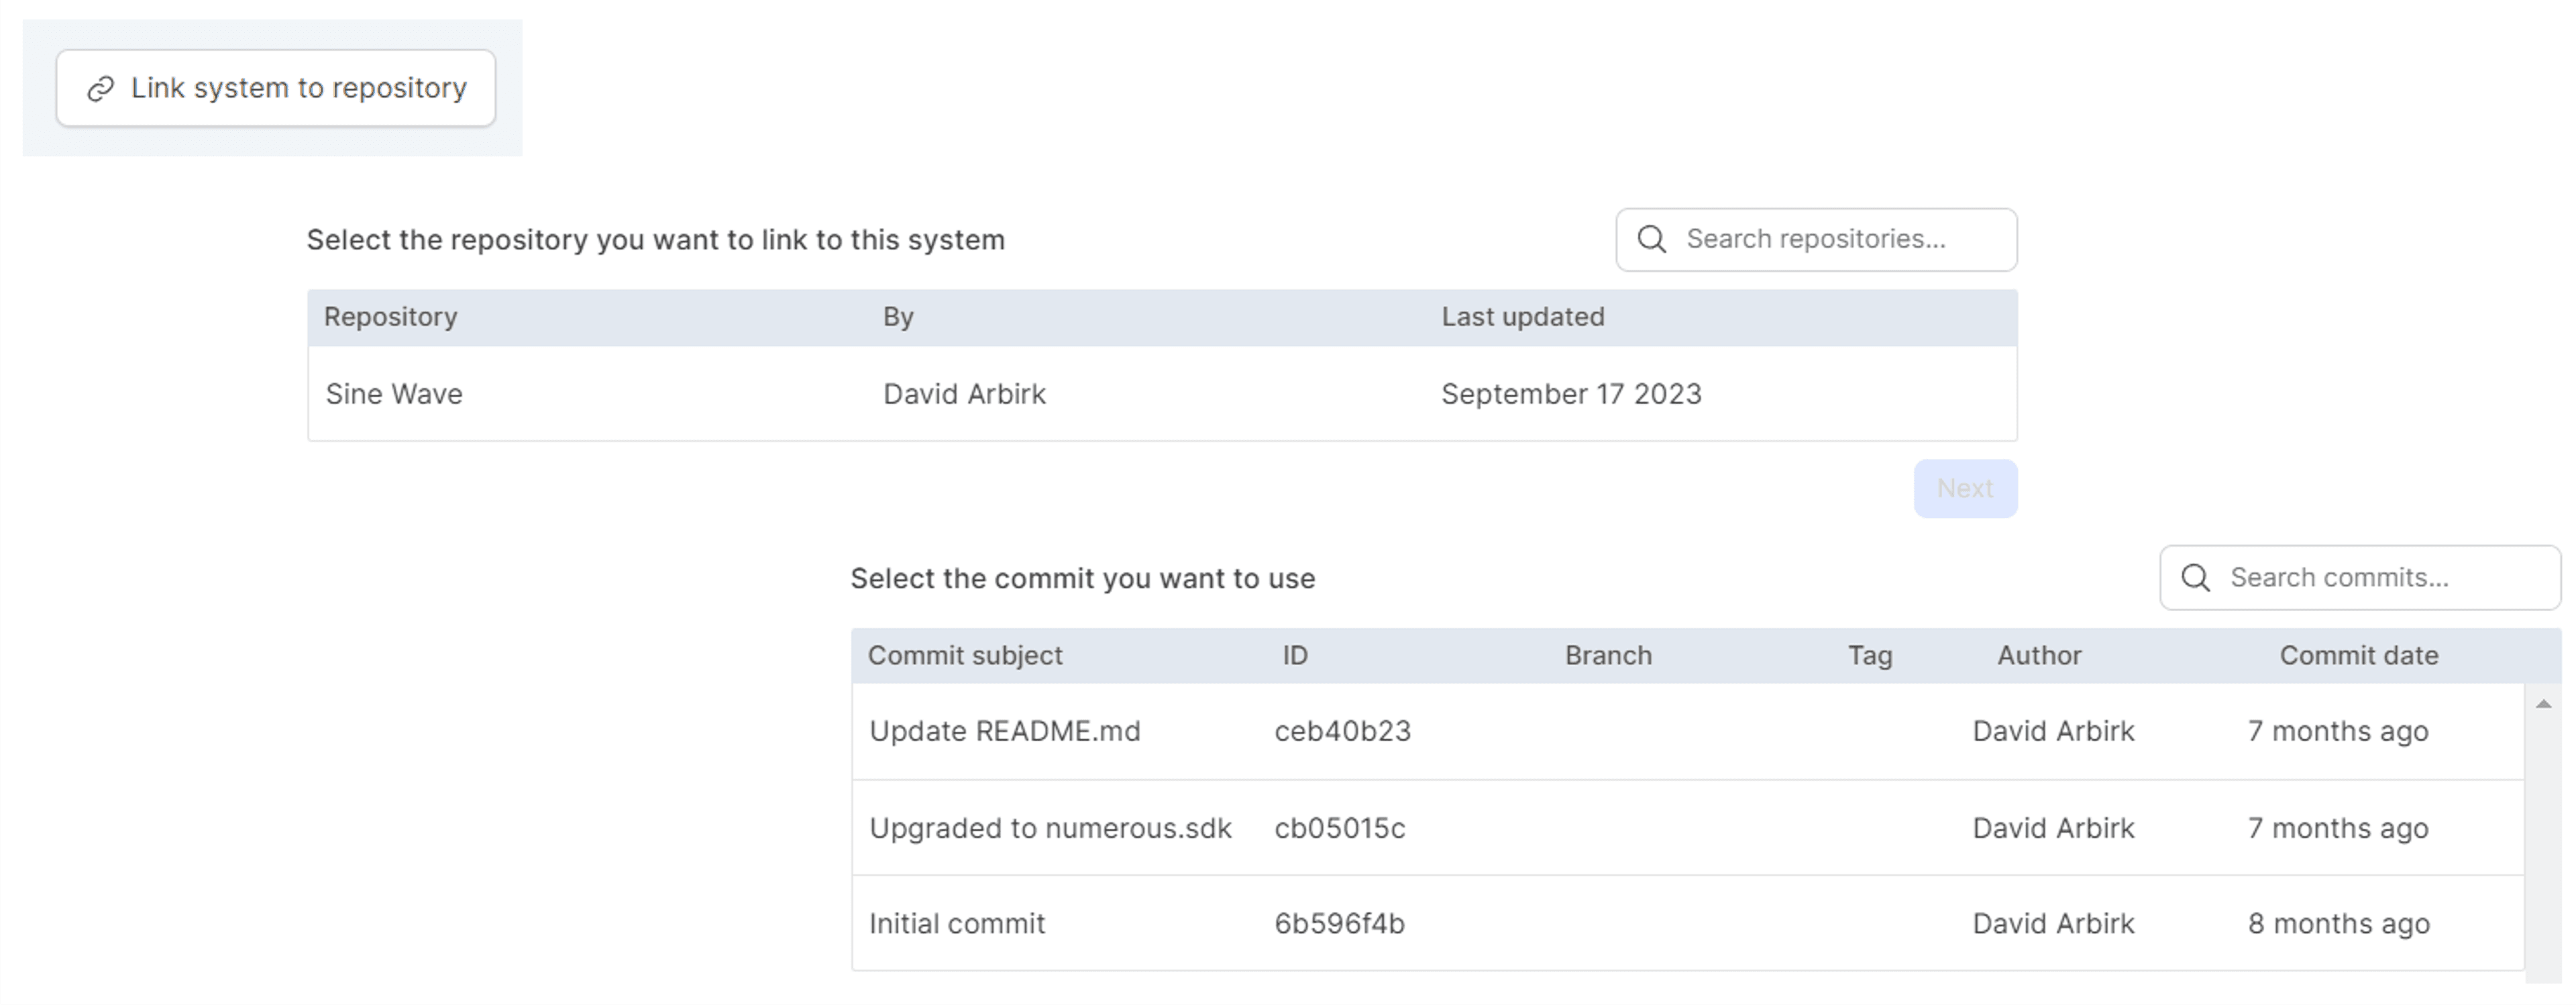Click the Repository column header

(390, 317)
